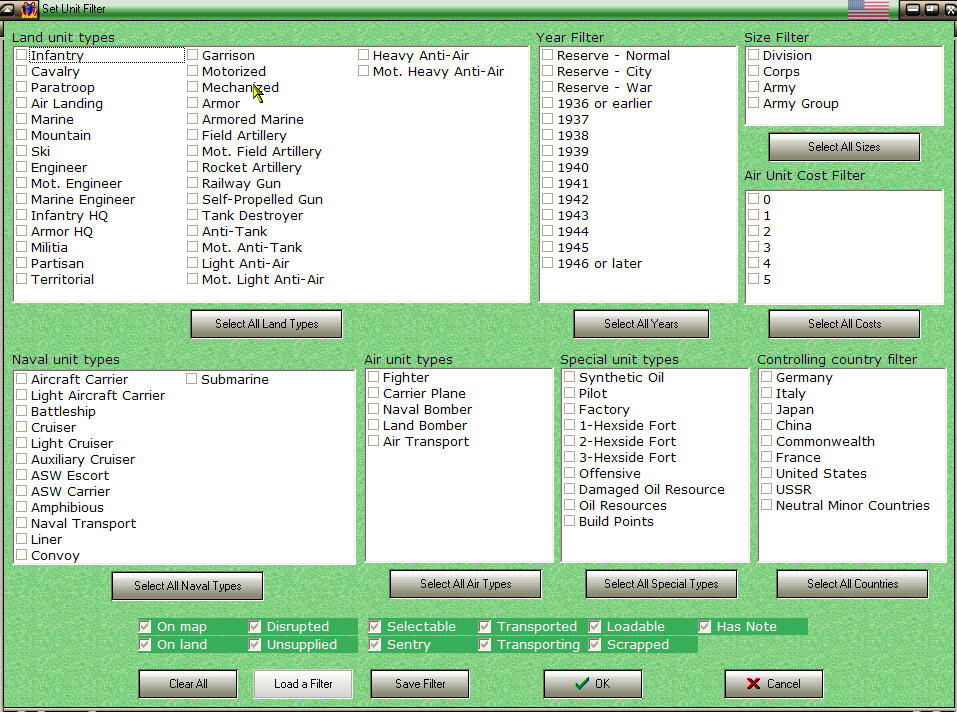The image size is (957, 712).
Task: Click Select All Land Types button
Action: [x=267, y=324]
